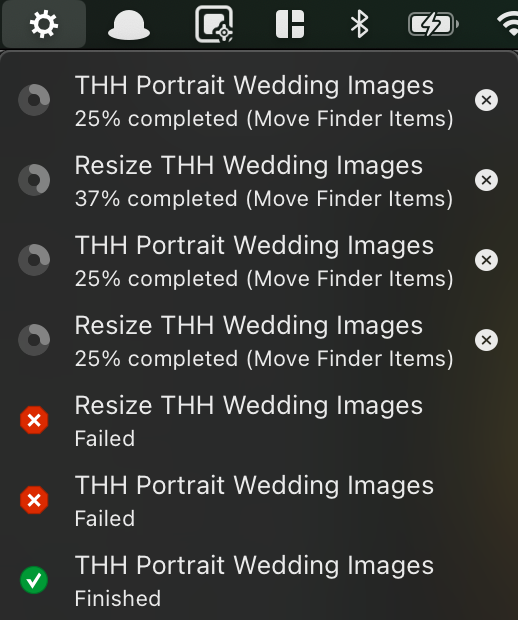Select Resize THH Wedding Images 37% completed entry
Image resolution: width=518 pixels, height=620 pixels.
259,180
